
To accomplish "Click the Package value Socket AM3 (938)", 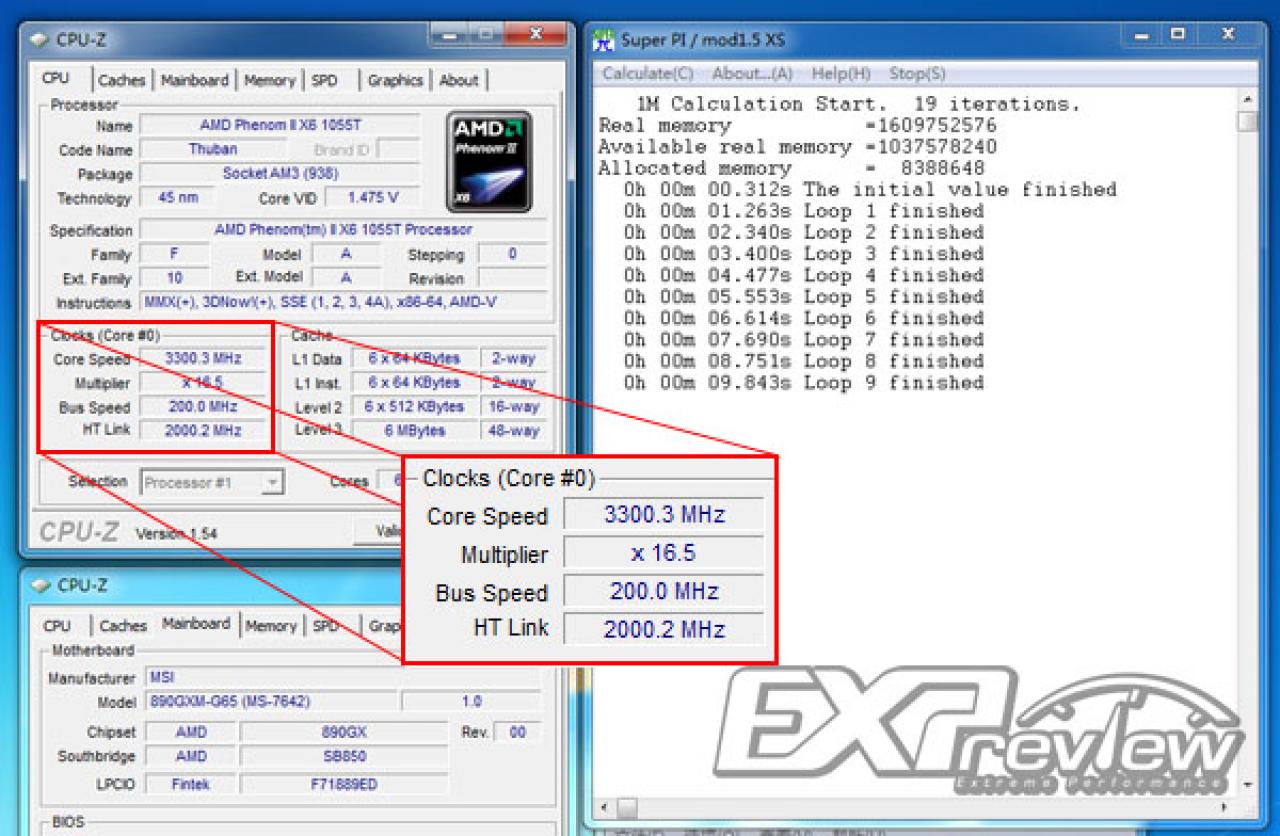I will coord(279,173).
